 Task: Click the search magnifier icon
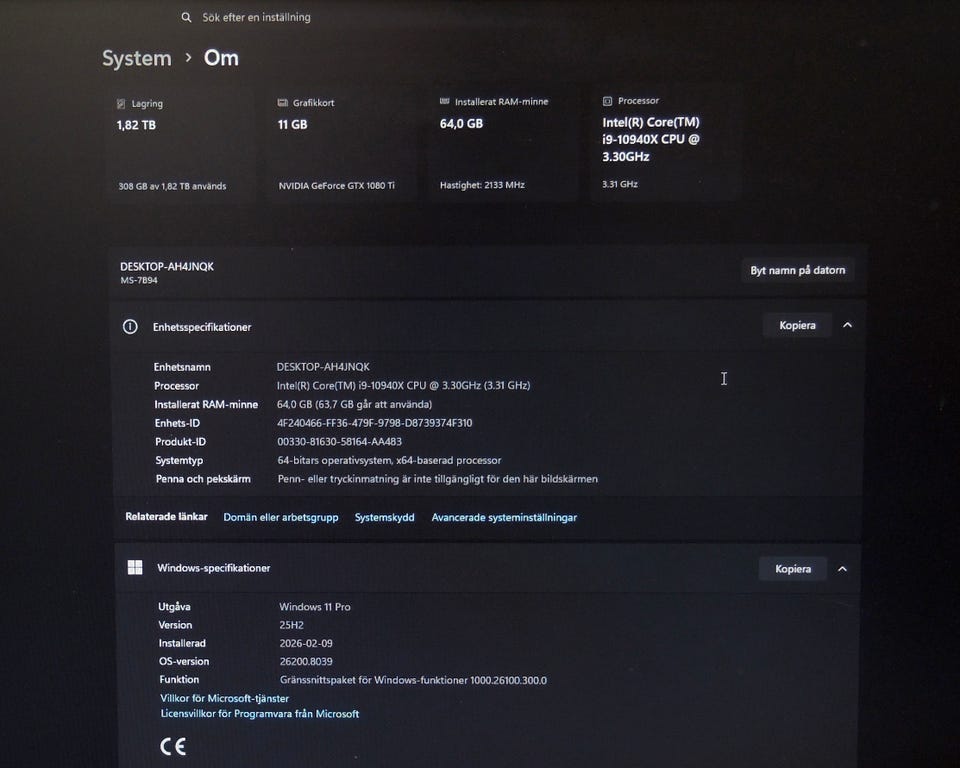(x=187, y=18)
